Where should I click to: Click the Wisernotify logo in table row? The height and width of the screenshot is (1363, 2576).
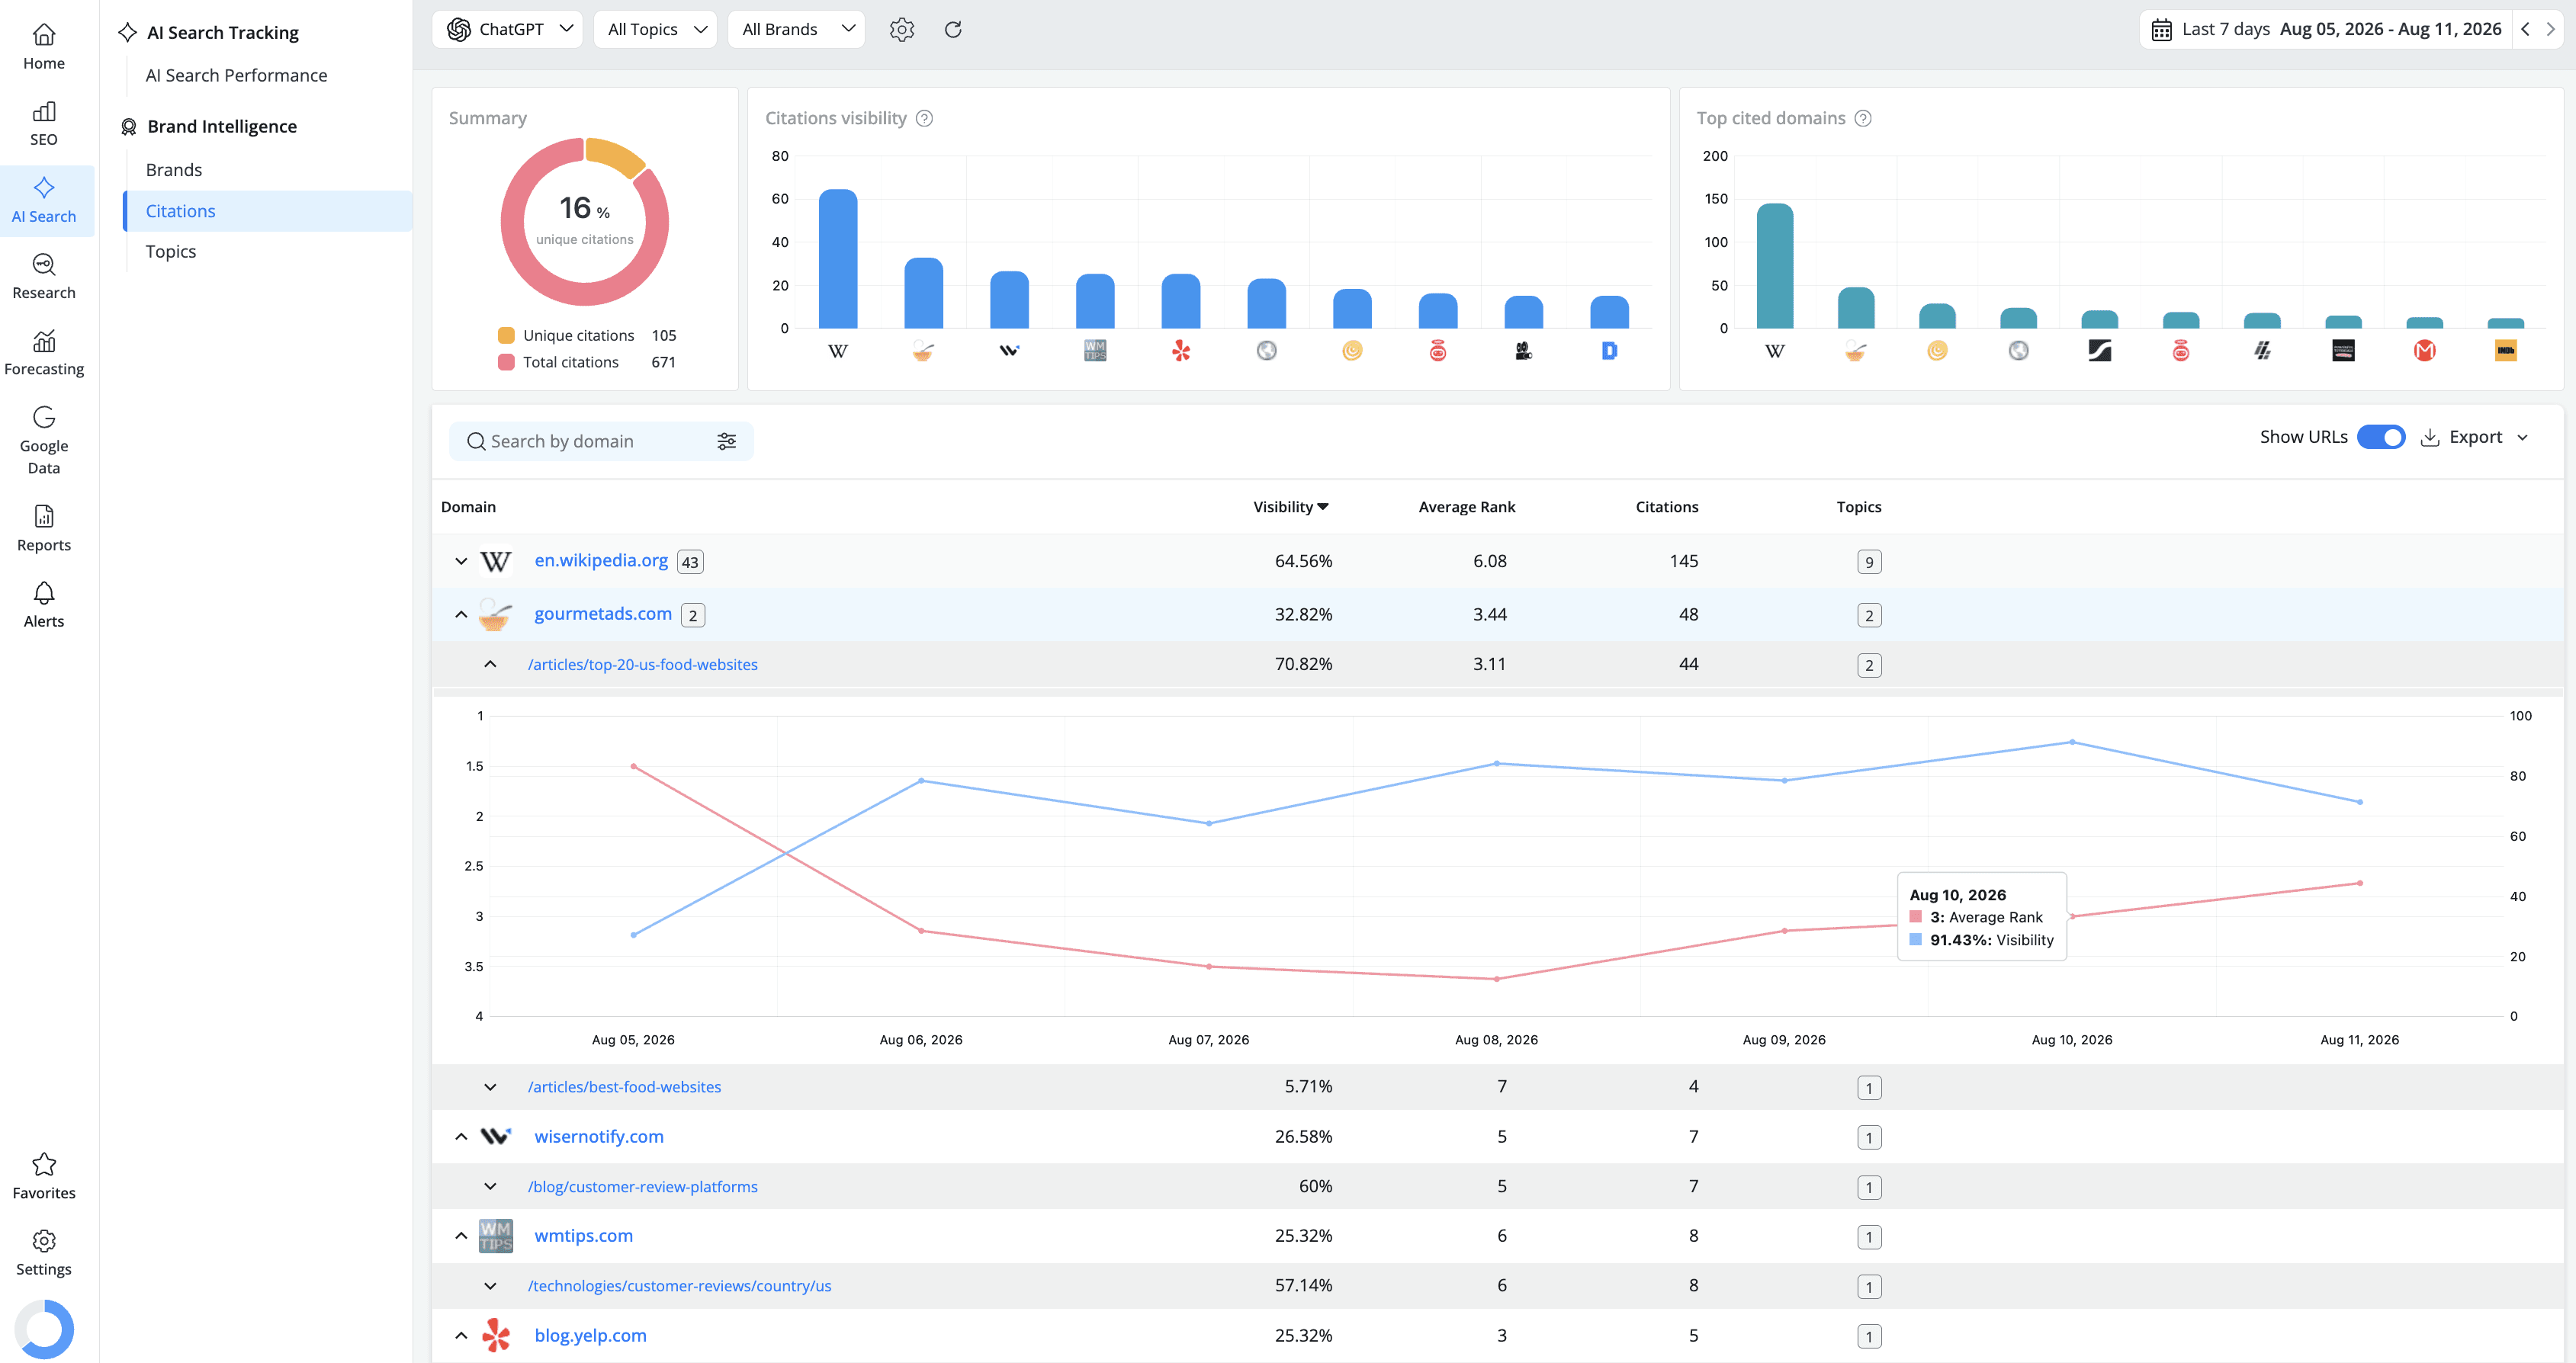496,1136
